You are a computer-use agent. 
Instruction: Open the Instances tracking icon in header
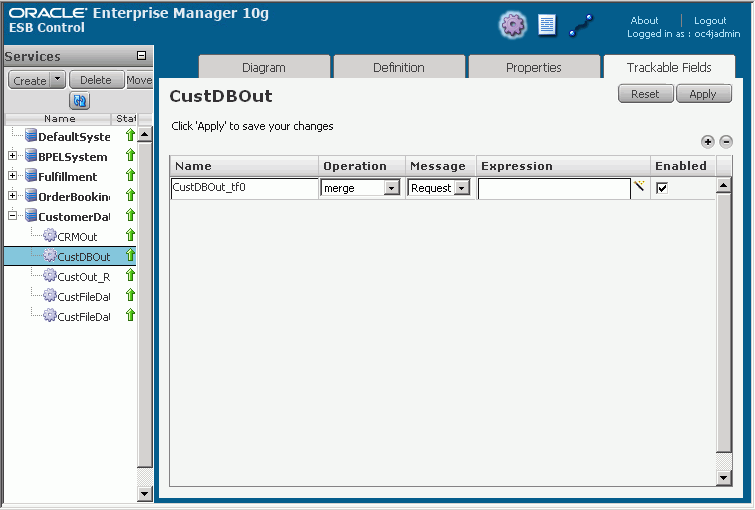coord(581,26)
